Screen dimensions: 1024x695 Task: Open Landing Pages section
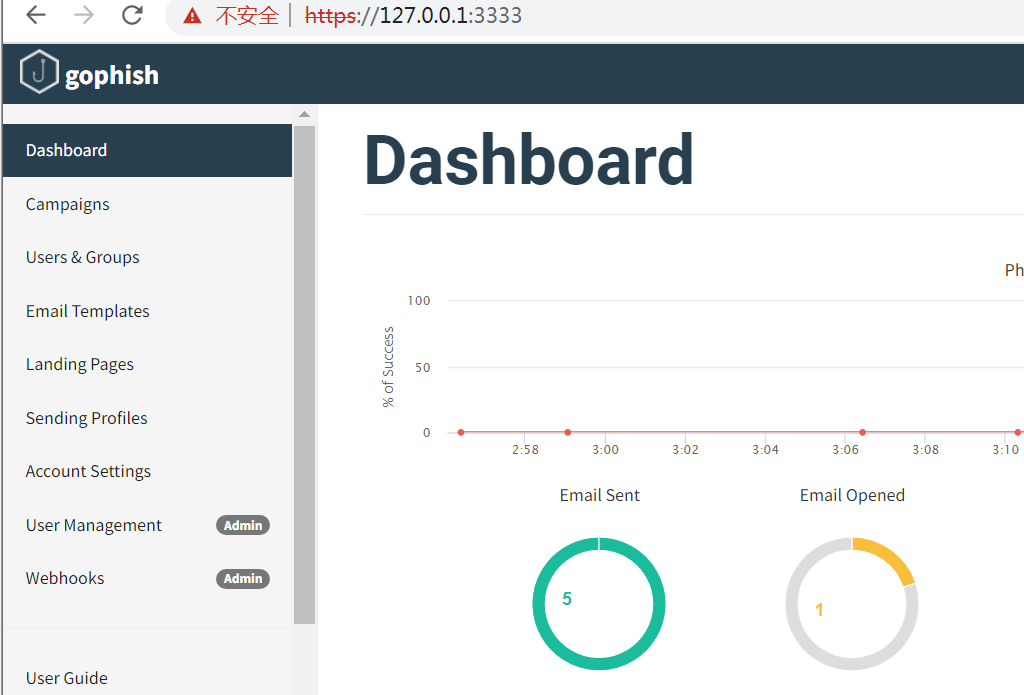pos(80,364)
